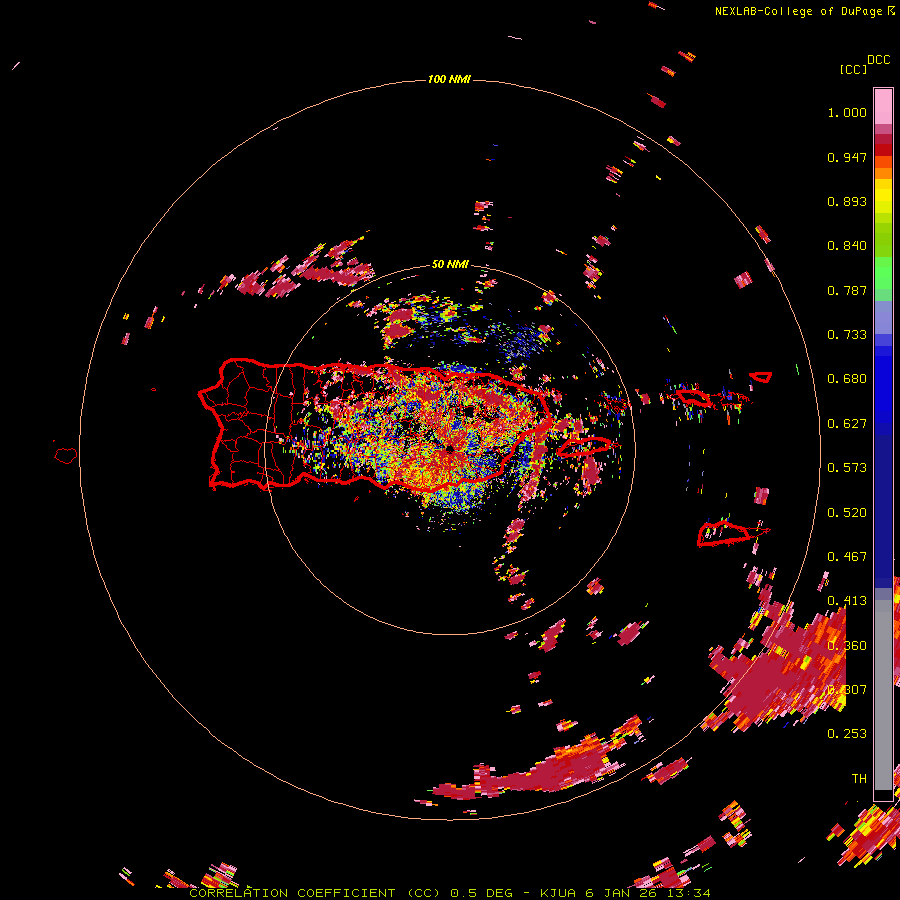
Task: Click the pink band at the top of color bar
Action: [883, 107]
